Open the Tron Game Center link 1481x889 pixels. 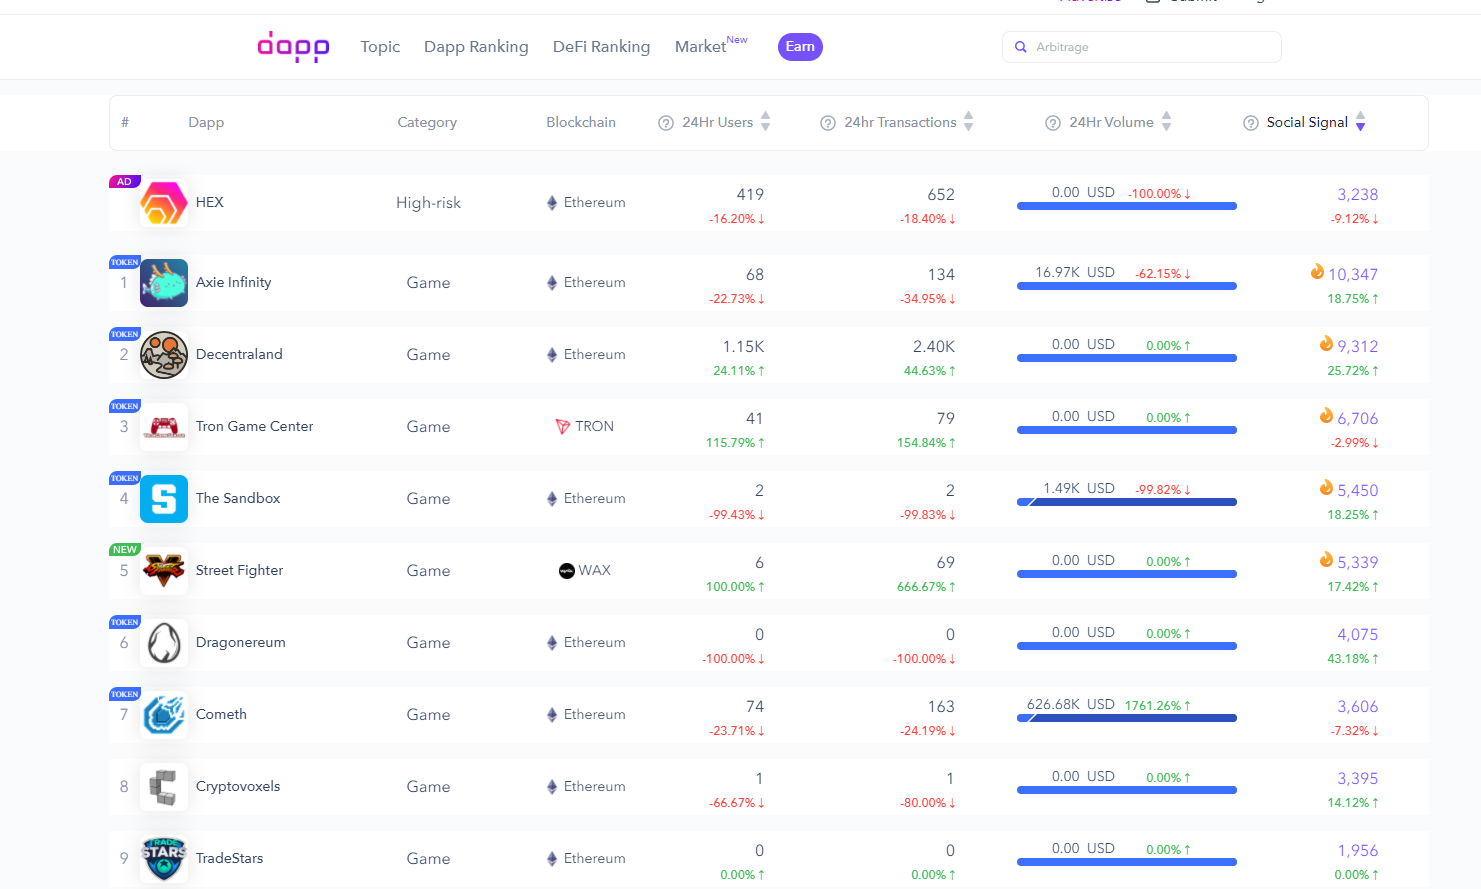pos(255,426)
